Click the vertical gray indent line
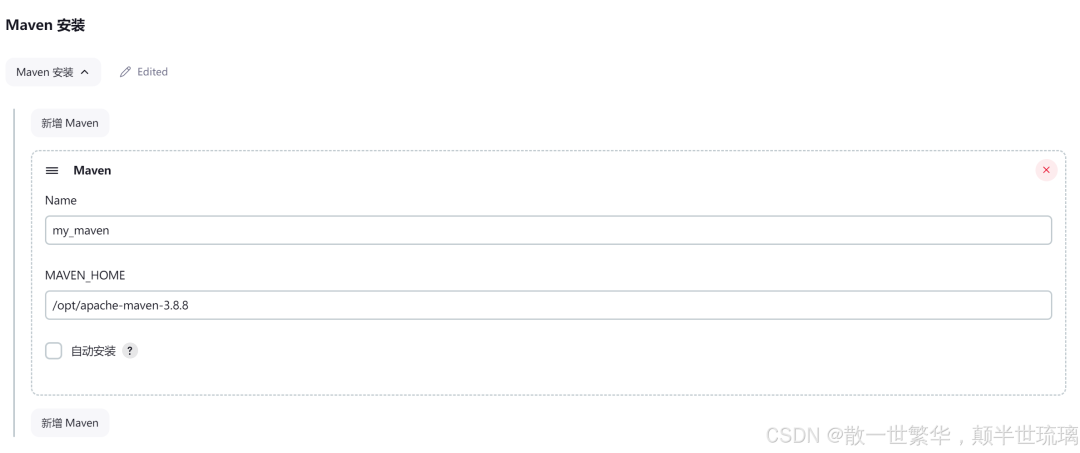This screenshot has width=1080, height=453. 14,272
